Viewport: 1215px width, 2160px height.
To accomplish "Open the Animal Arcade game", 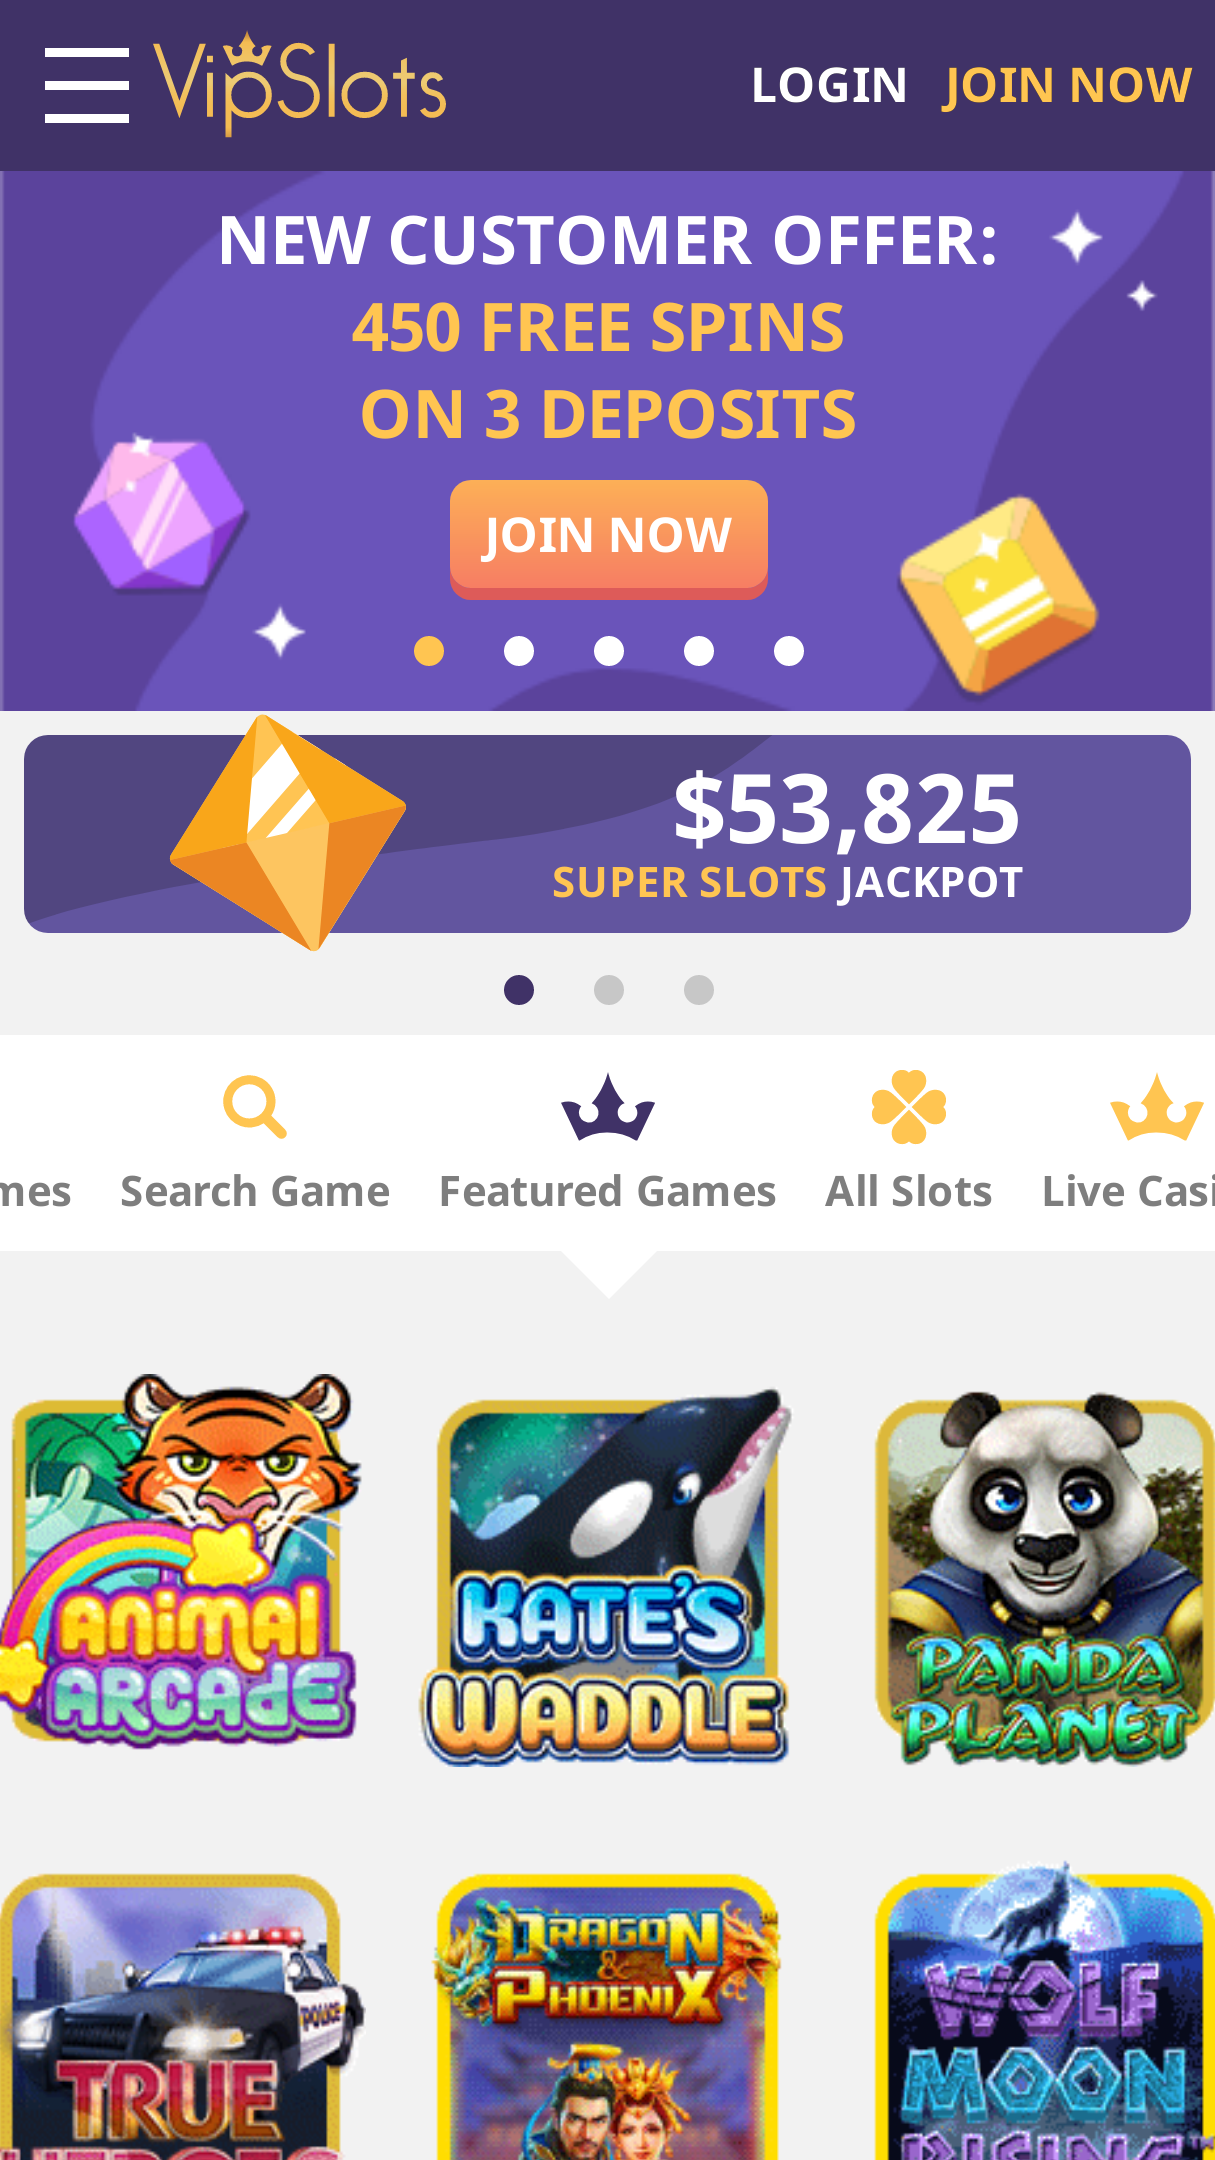I will click(x=180, y=1560).
